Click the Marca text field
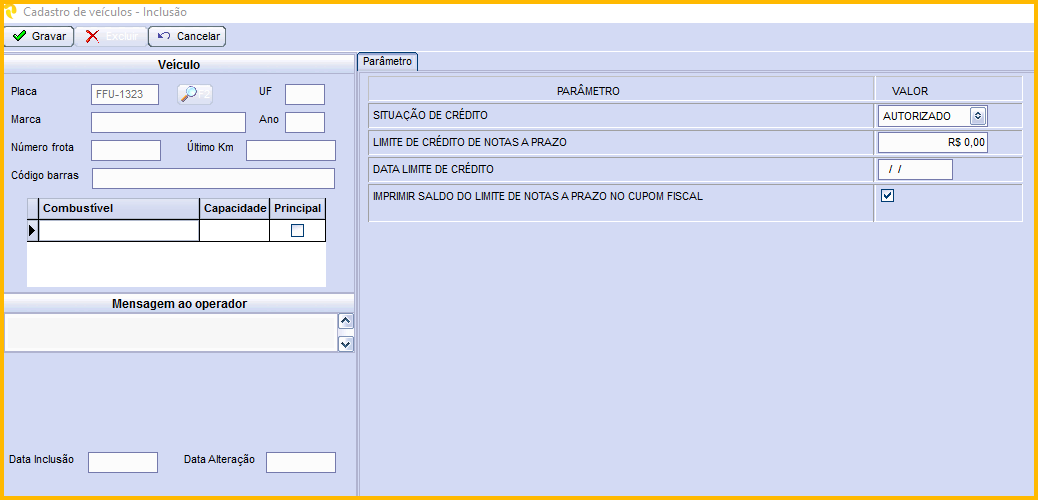Screen dimensions: 1038x500 click(168, 123)
